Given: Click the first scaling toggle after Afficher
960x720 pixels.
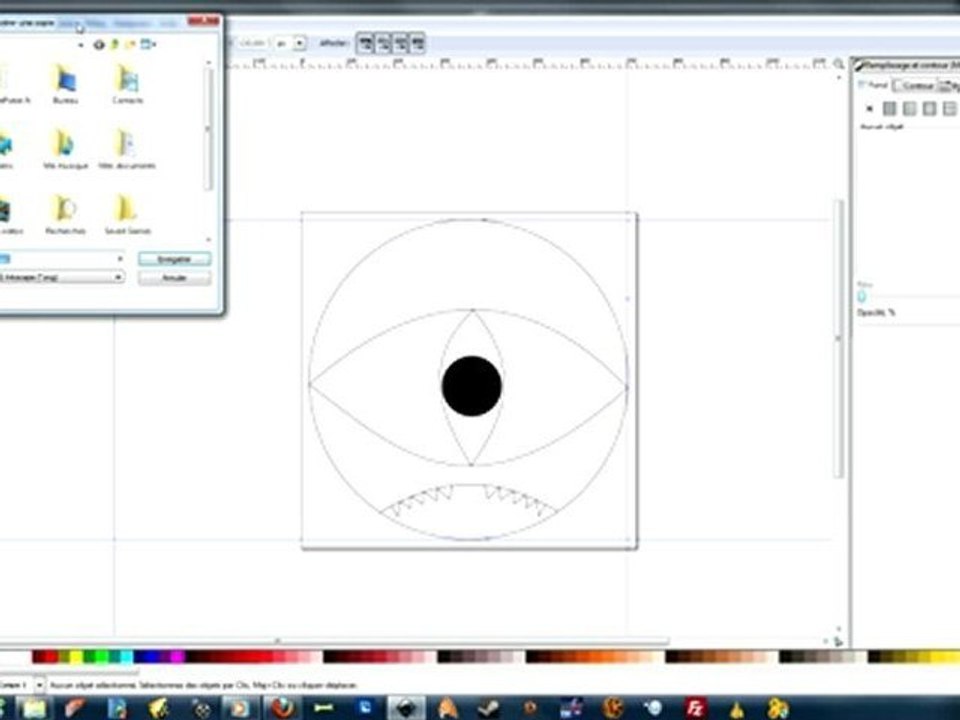Looking at the screenshot, I should 366,43.
